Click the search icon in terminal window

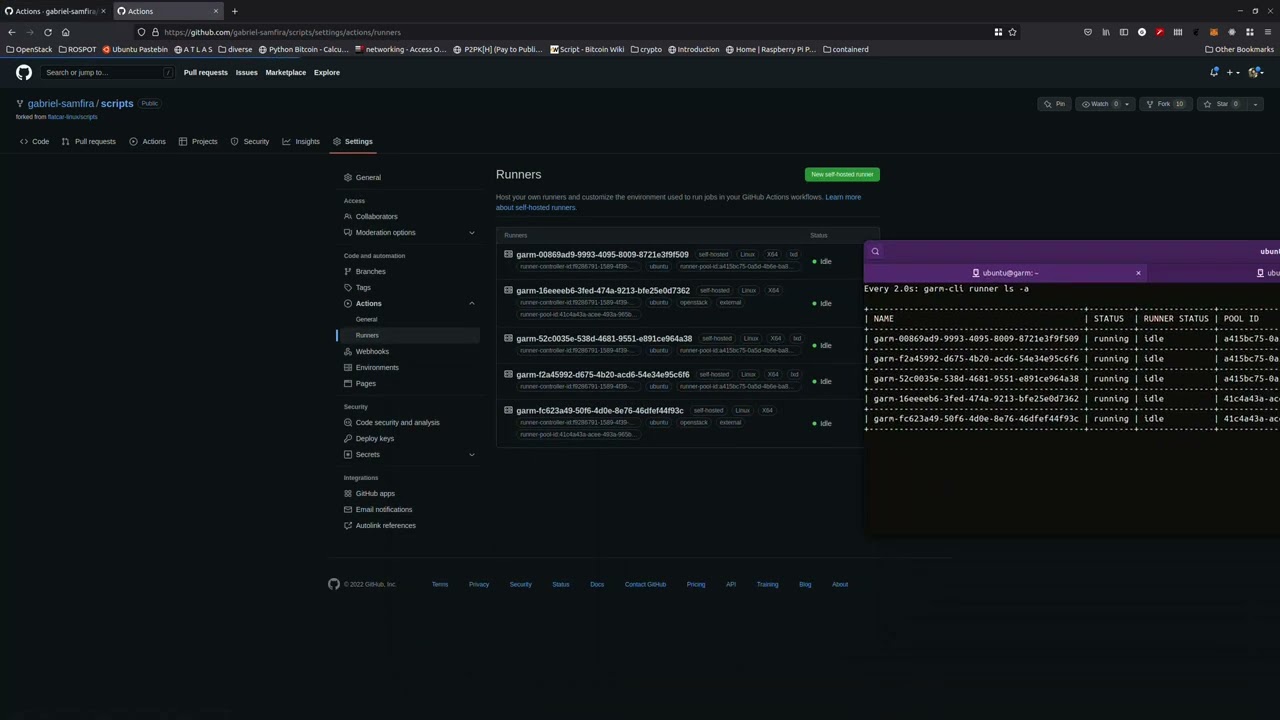click(875, 252)
